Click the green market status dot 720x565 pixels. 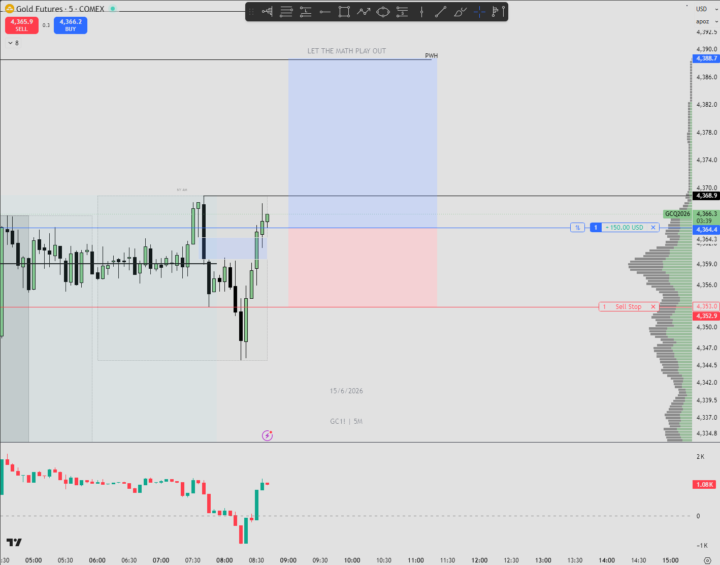[112, 9]
